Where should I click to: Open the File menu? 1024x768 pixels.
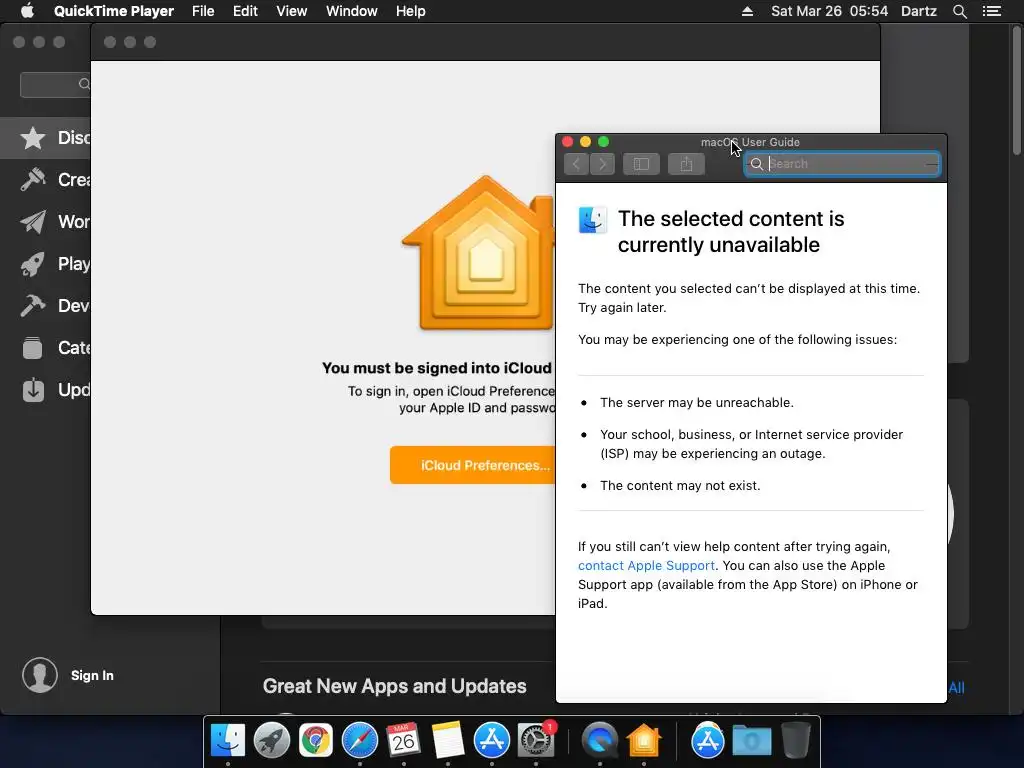(x=203, y=11)
